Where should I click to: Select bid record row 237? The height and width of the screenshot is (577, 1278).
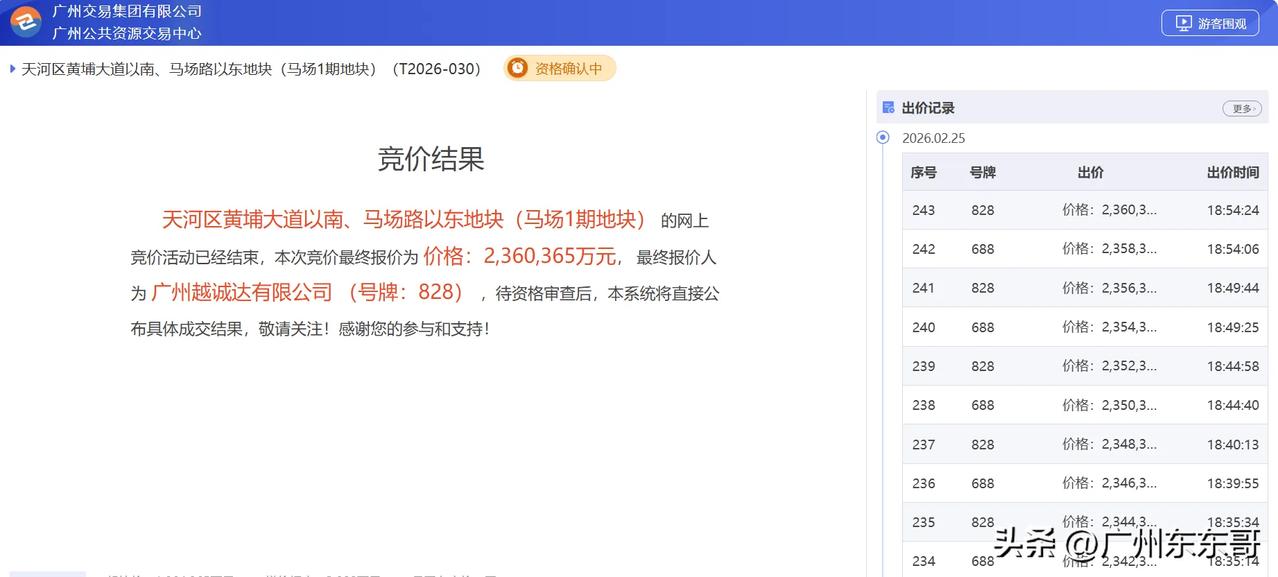click(x=1085, y=444)
